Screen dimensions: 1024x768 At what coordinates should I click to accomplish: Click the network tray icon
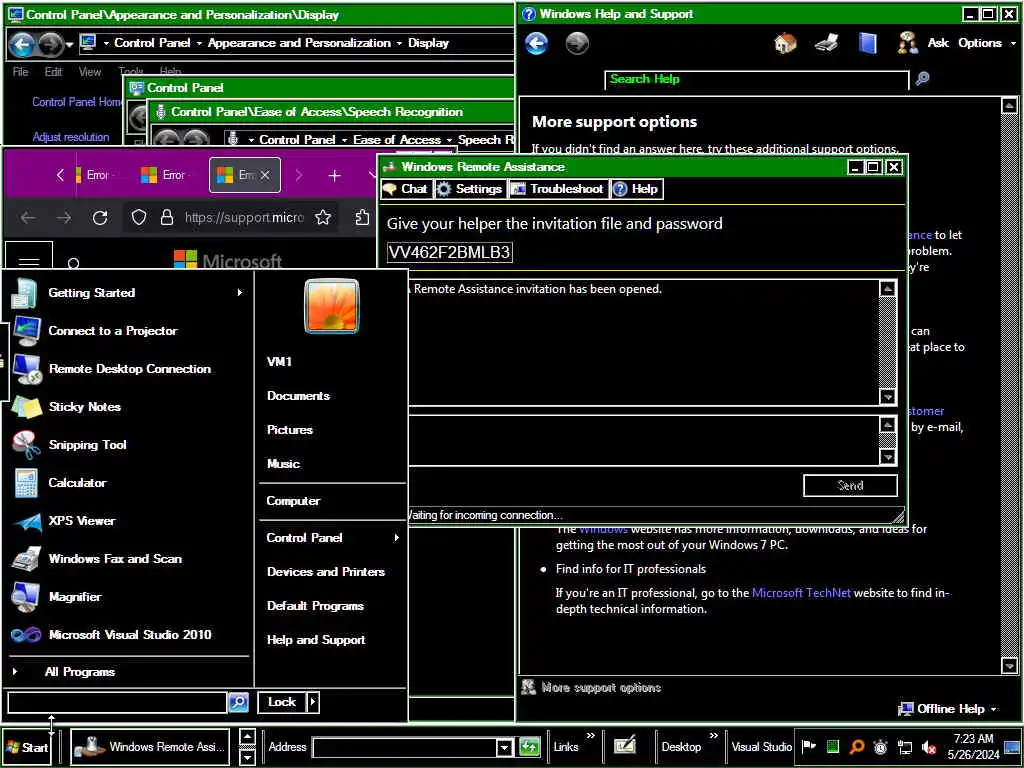coord(904,746)
